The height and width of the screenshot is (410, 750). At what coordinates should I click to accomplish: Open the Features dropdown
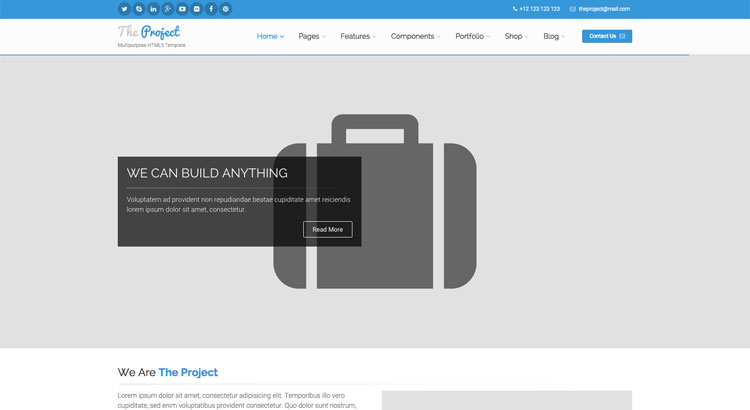coord(358,36)
